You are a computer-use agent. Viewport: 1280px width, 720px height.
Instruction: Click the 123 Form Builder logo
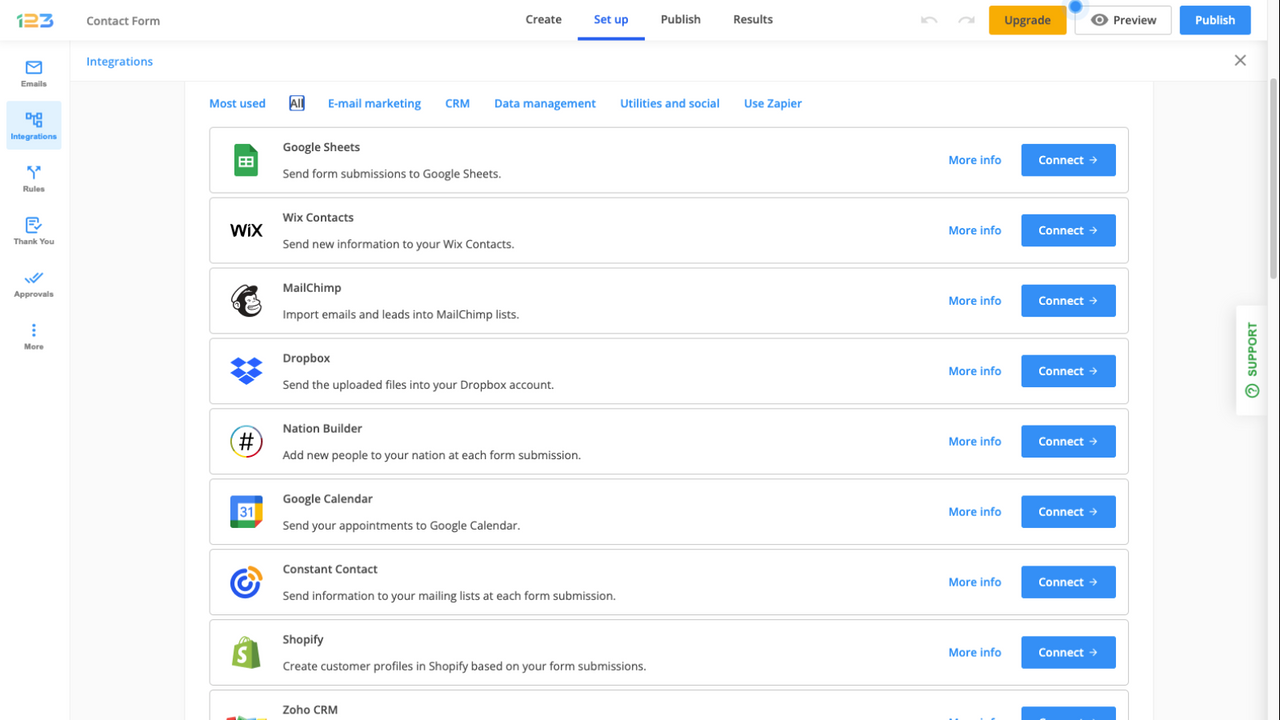click(x=35, y=20)
